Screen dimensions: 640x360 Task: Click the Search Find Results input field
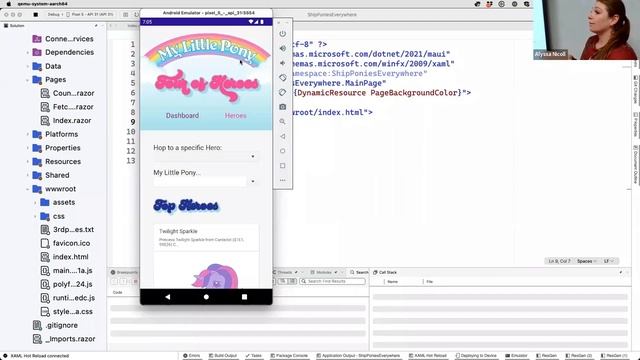tap(332, 281)
